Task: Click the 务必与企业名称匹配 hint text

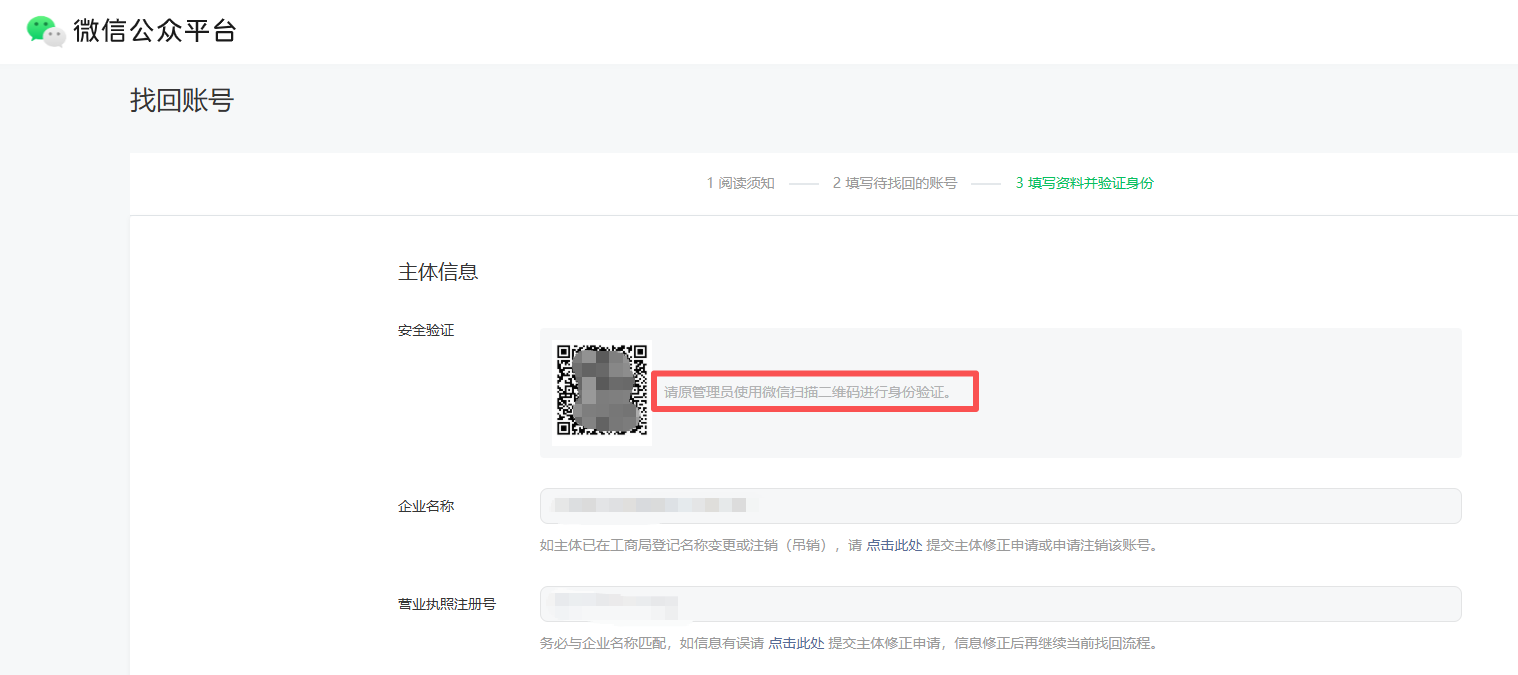Action: (850, 643)
